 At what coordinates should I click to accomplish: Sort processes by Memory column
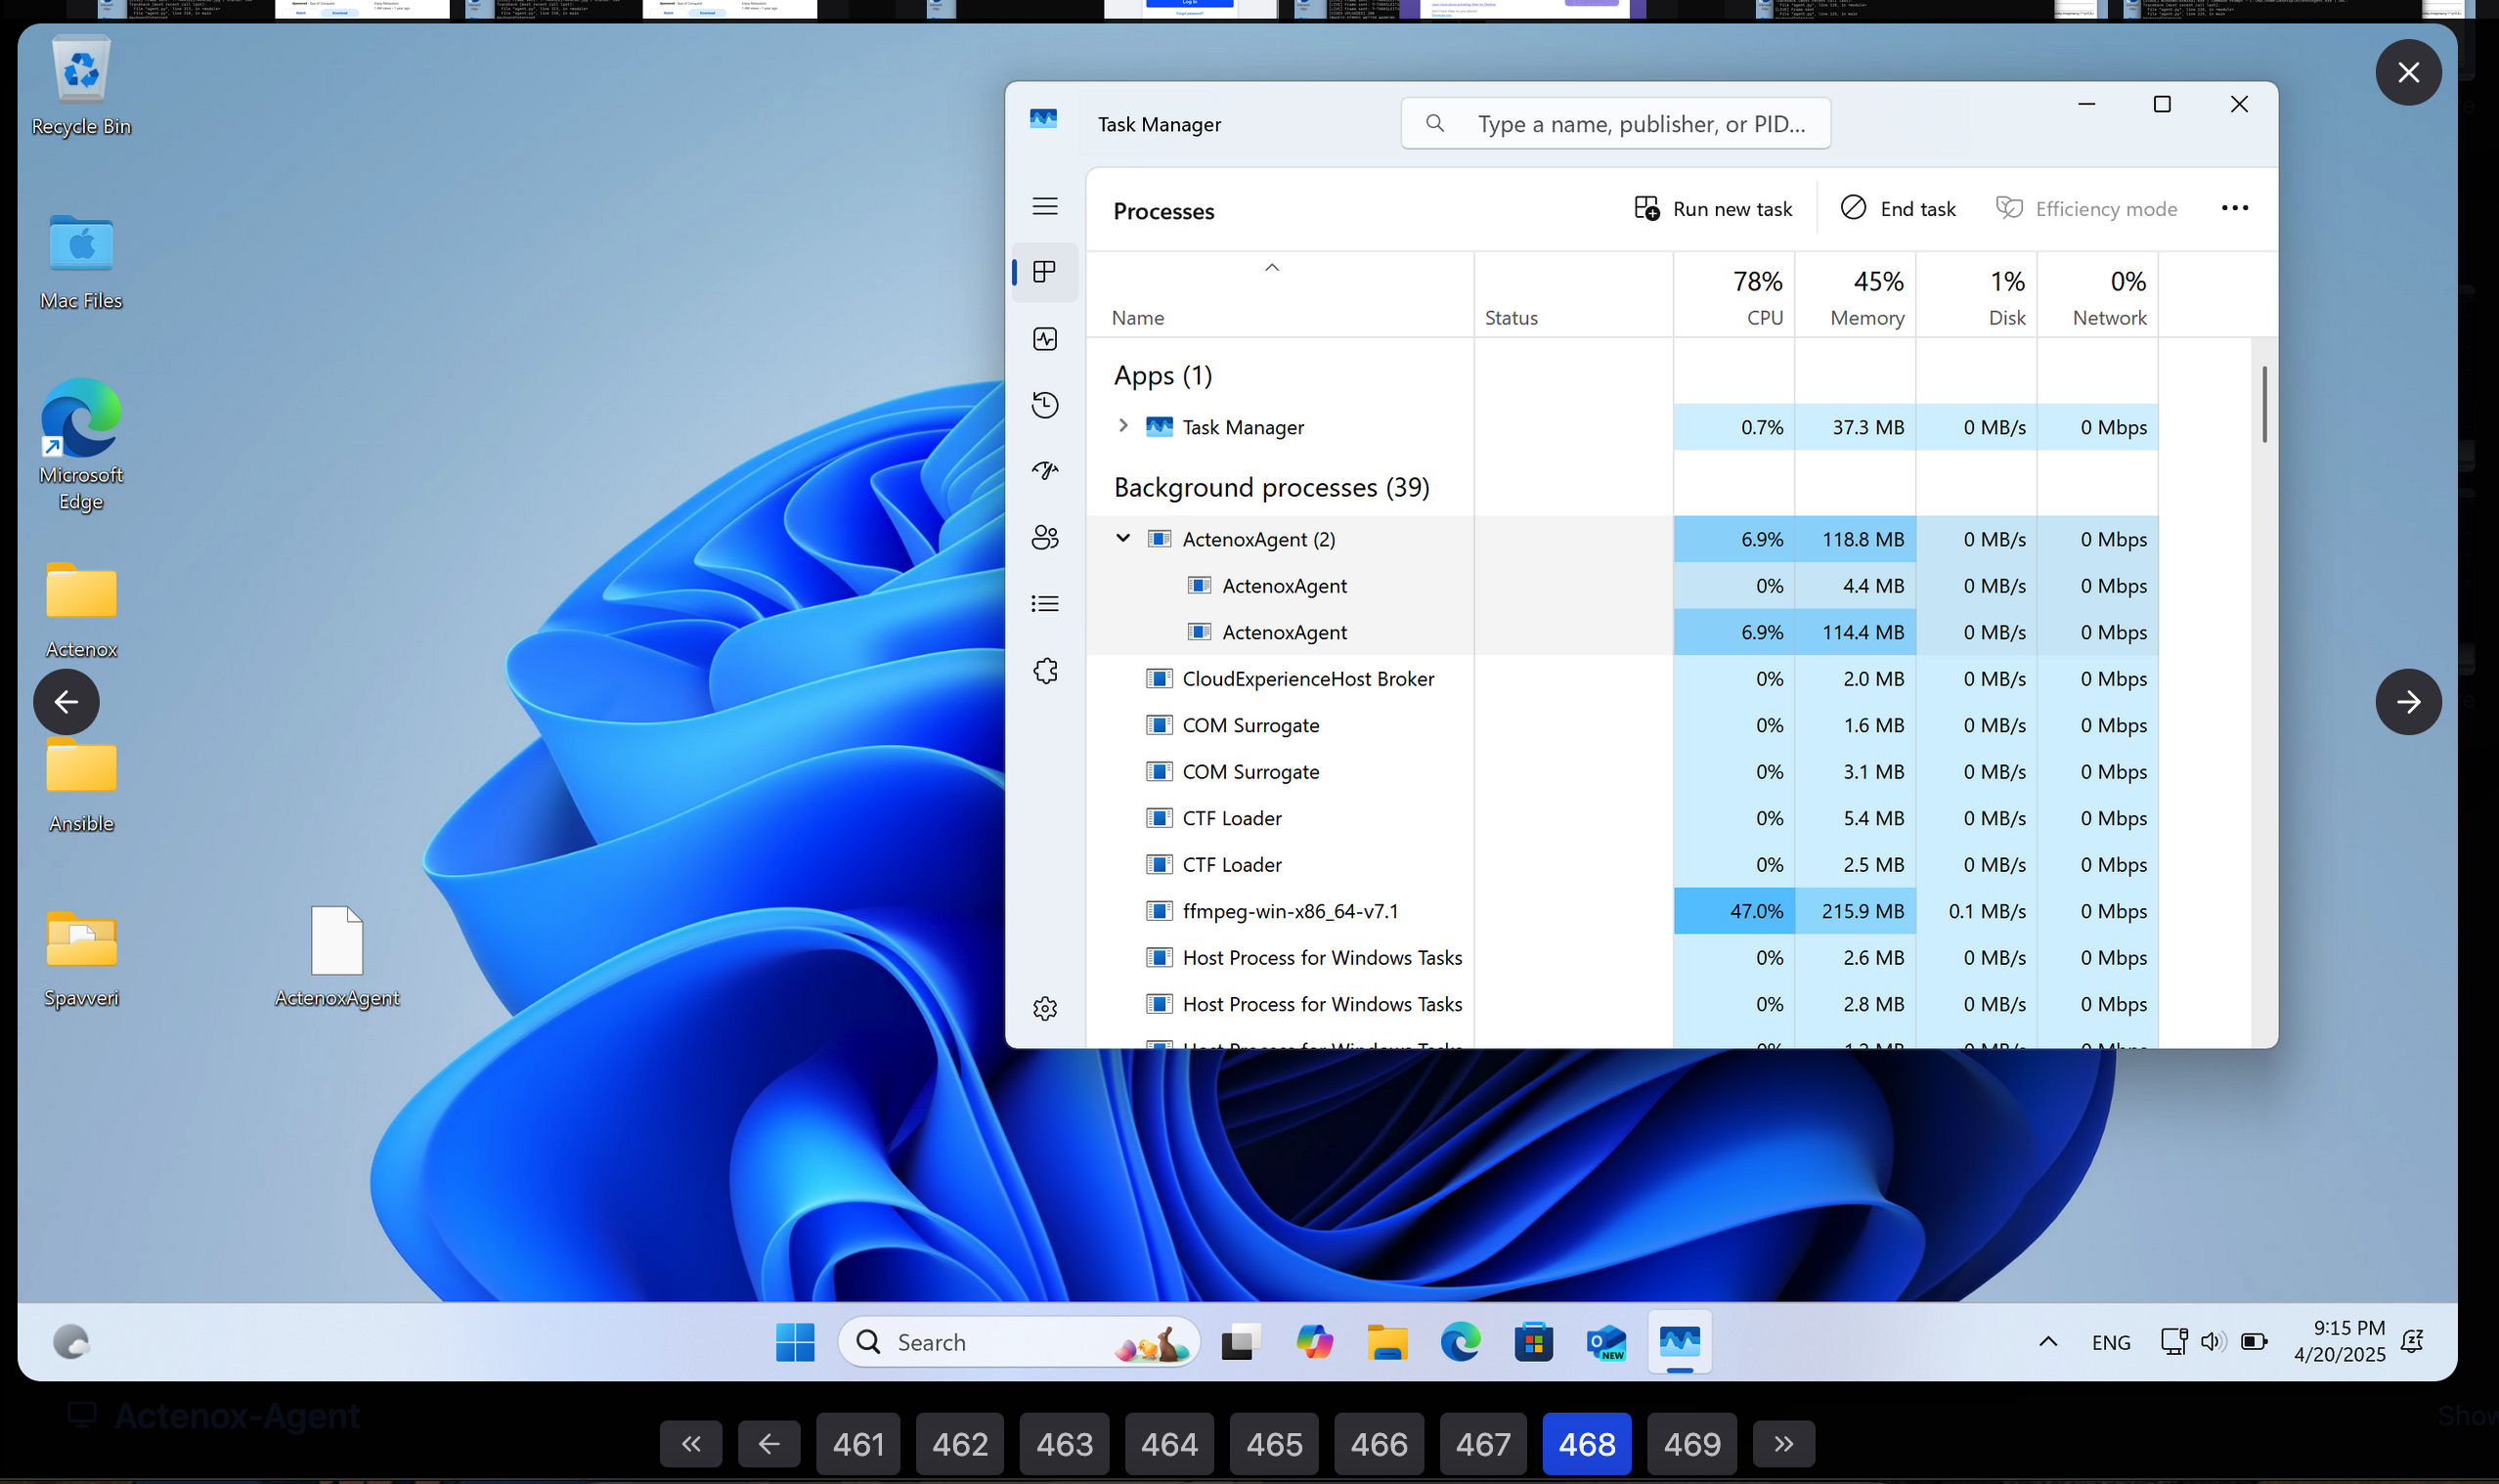click(1866, 298)
